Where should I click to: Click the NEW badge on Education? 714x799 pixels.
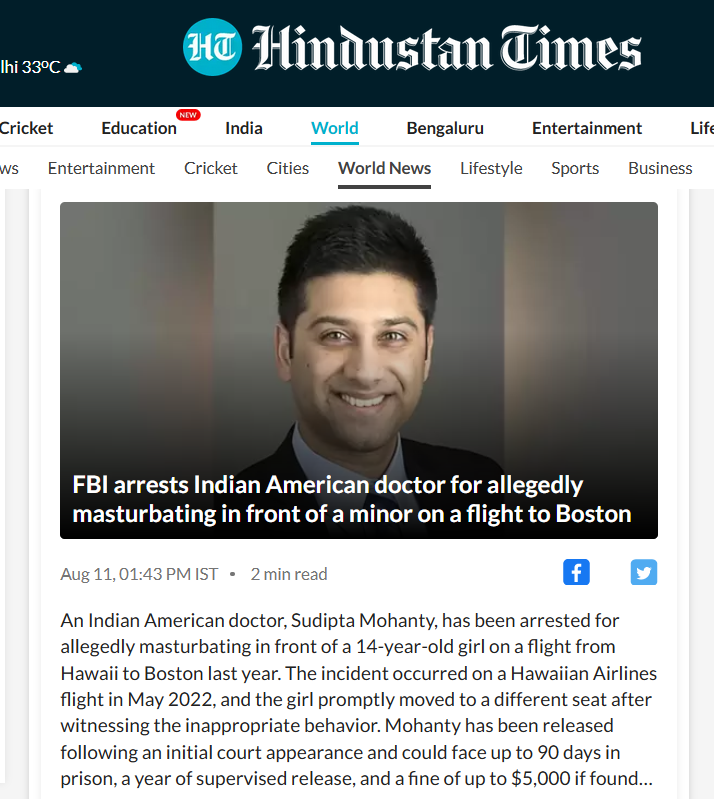pyautogui.click(x=188, y=115)
